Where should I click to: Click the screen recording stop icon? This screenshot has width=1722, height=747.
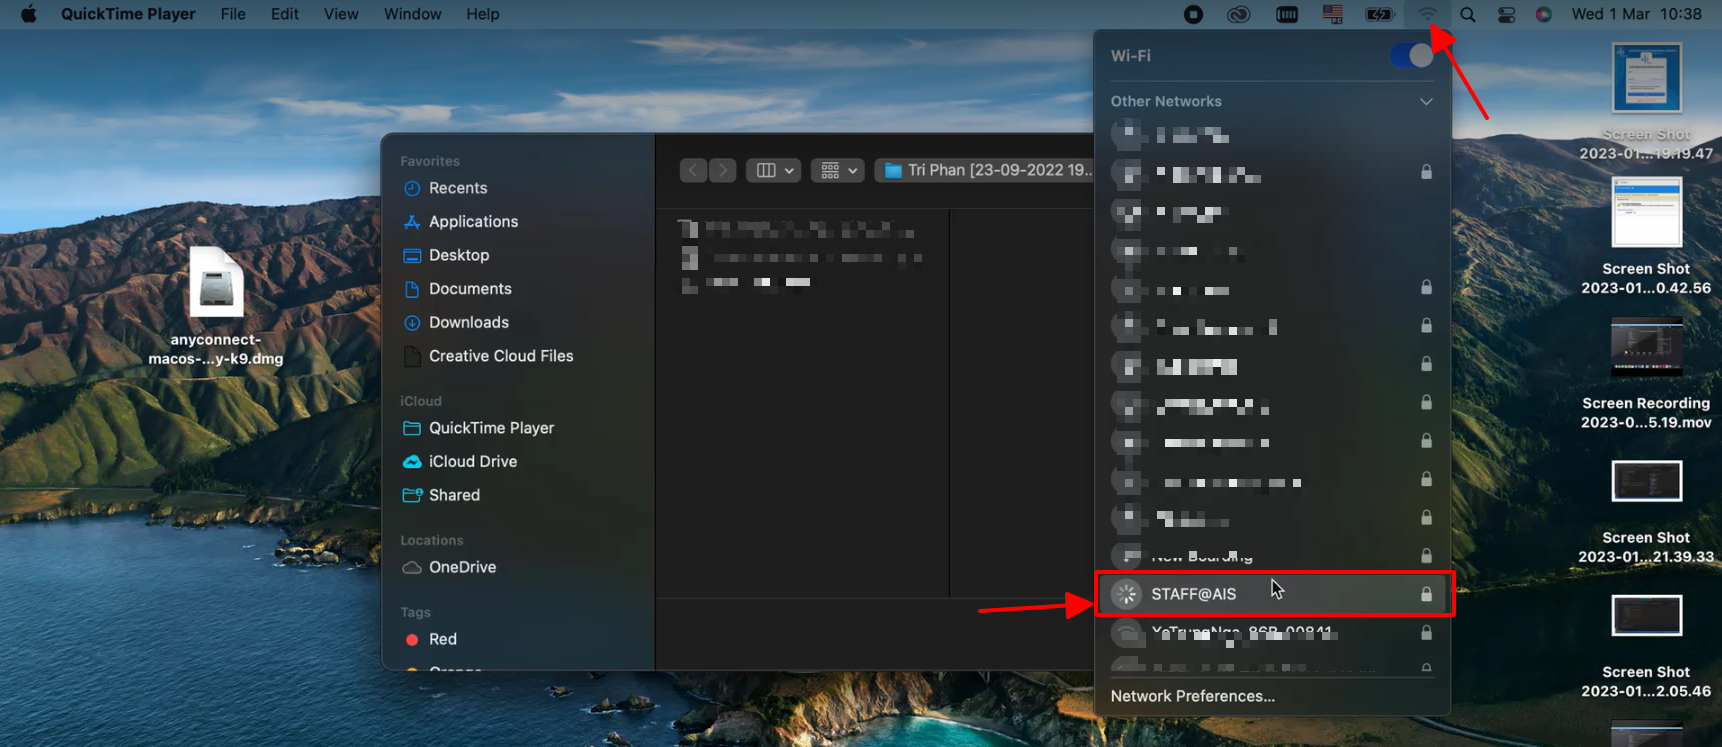click(1193, 14)
